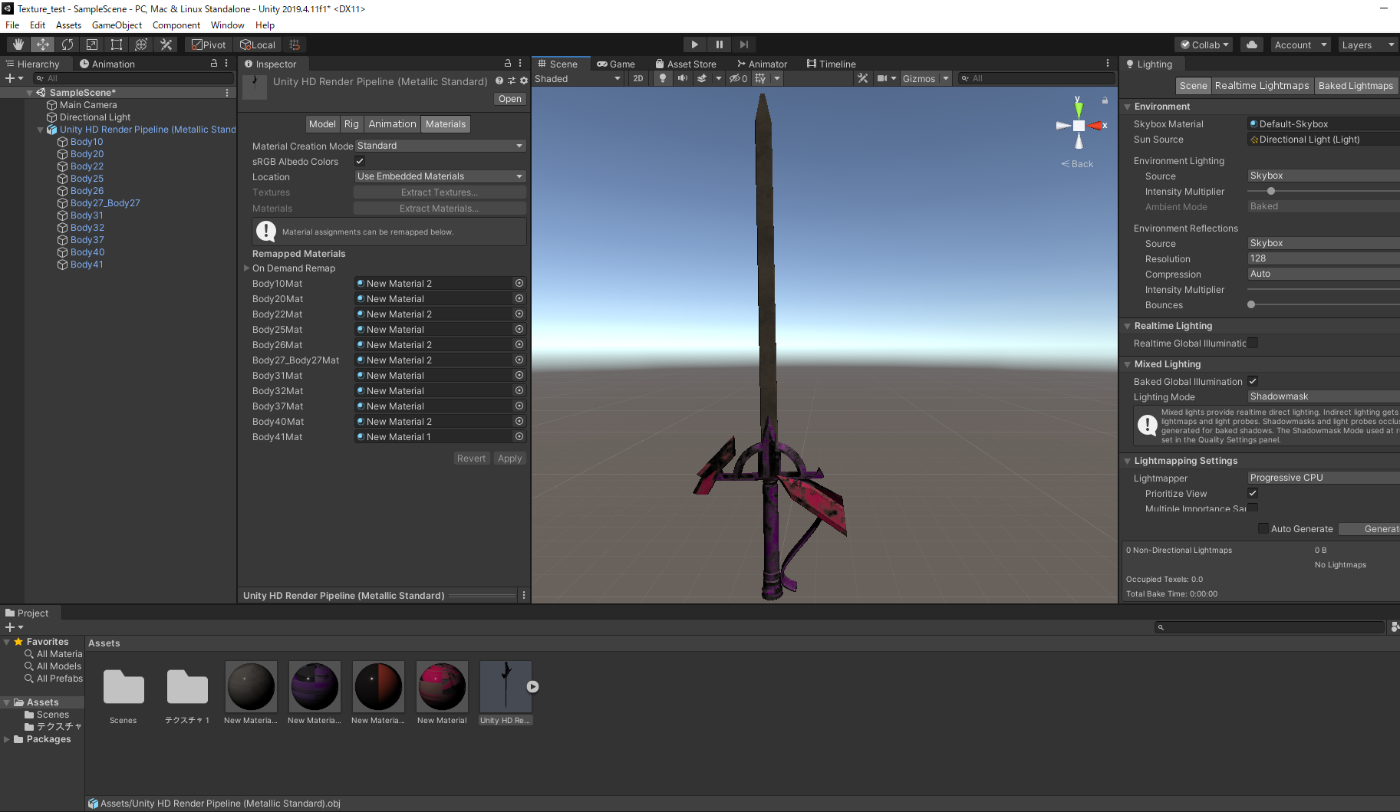Image resolution: width=1400 pixels, height=812 pixels.
Task: Click the Step frame button
Action: coord(744,45)
